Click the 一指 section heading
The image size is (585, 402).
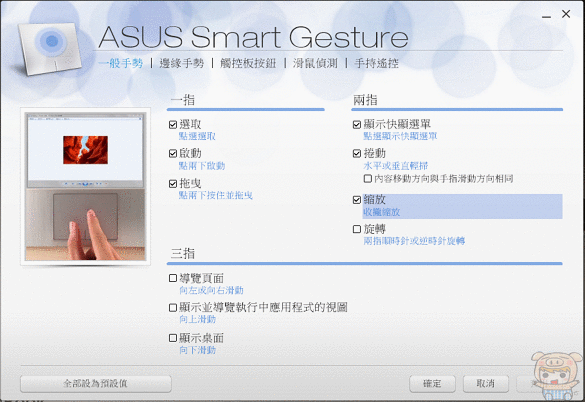pyautogui.click(x=182, y=100)
